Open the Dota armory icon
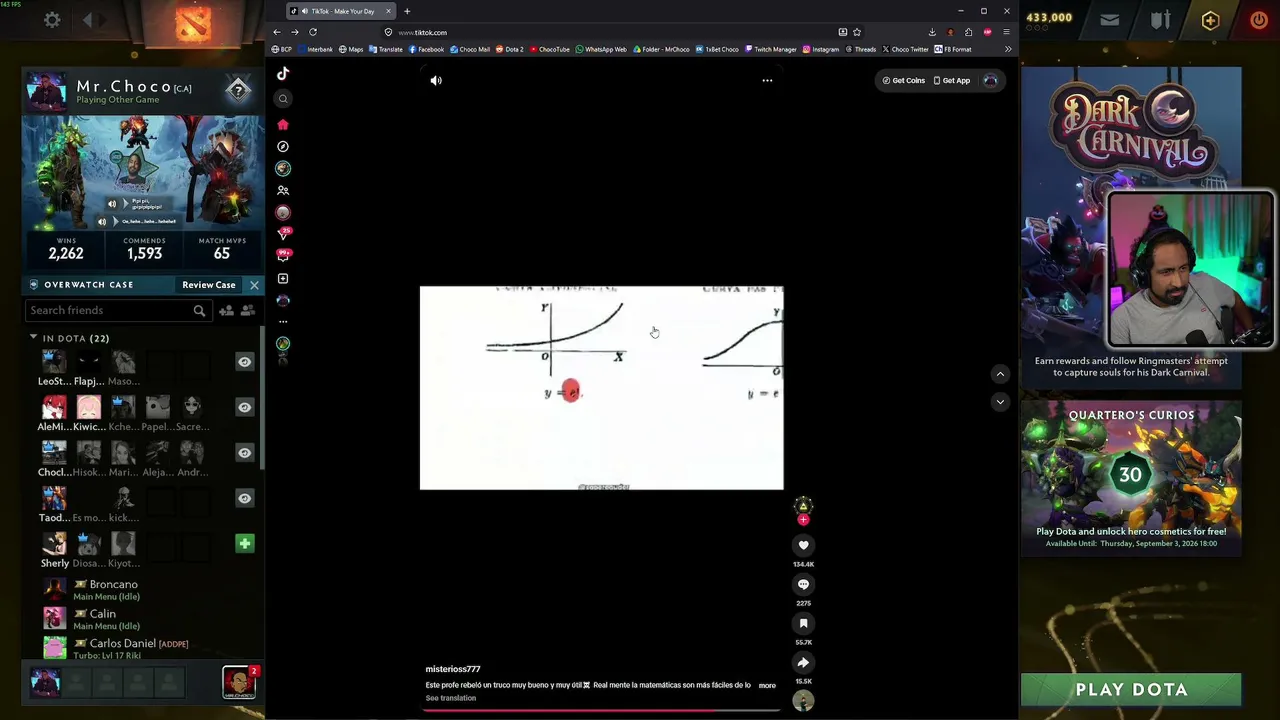 point(1160,19)
